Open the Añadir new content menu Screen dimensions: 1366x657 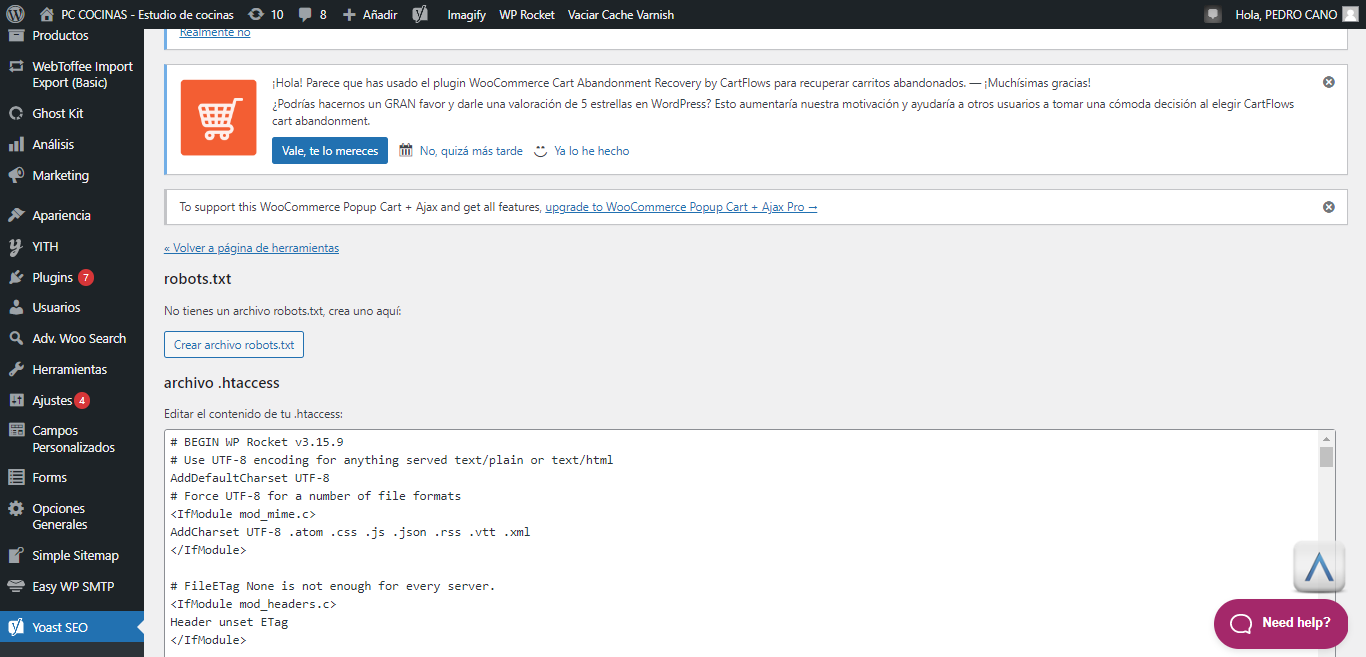click(370, 14)
